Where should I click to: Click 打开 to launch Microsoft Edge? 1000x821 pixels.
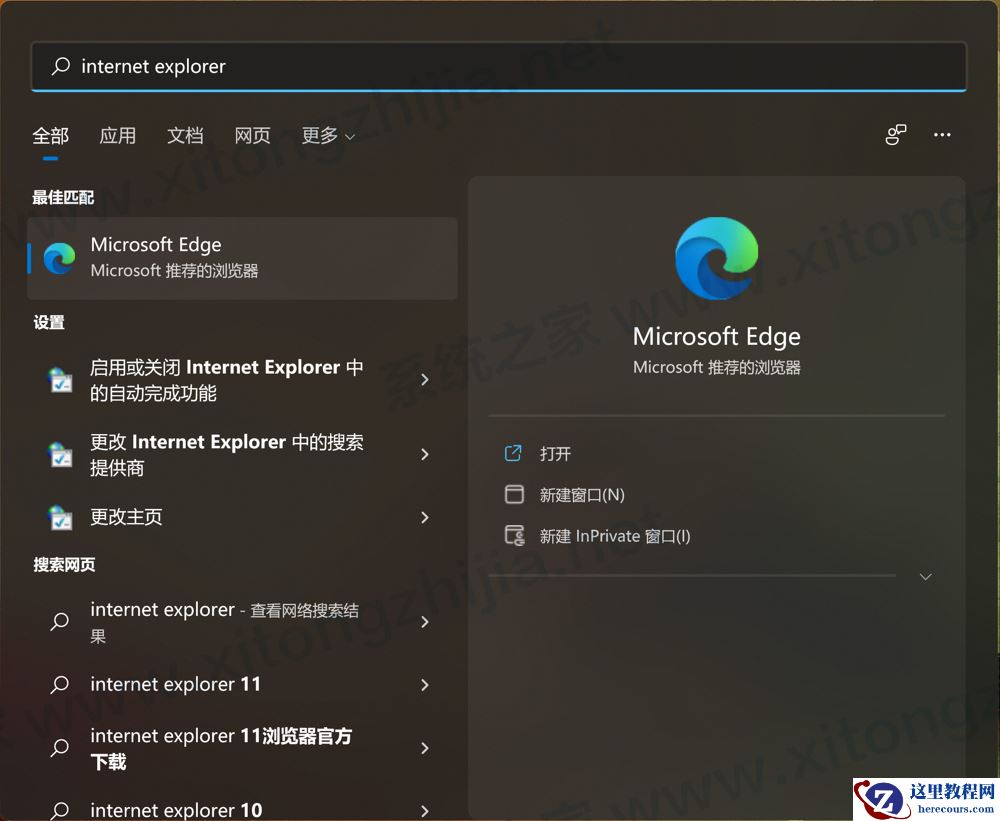(x=555, y=453)
